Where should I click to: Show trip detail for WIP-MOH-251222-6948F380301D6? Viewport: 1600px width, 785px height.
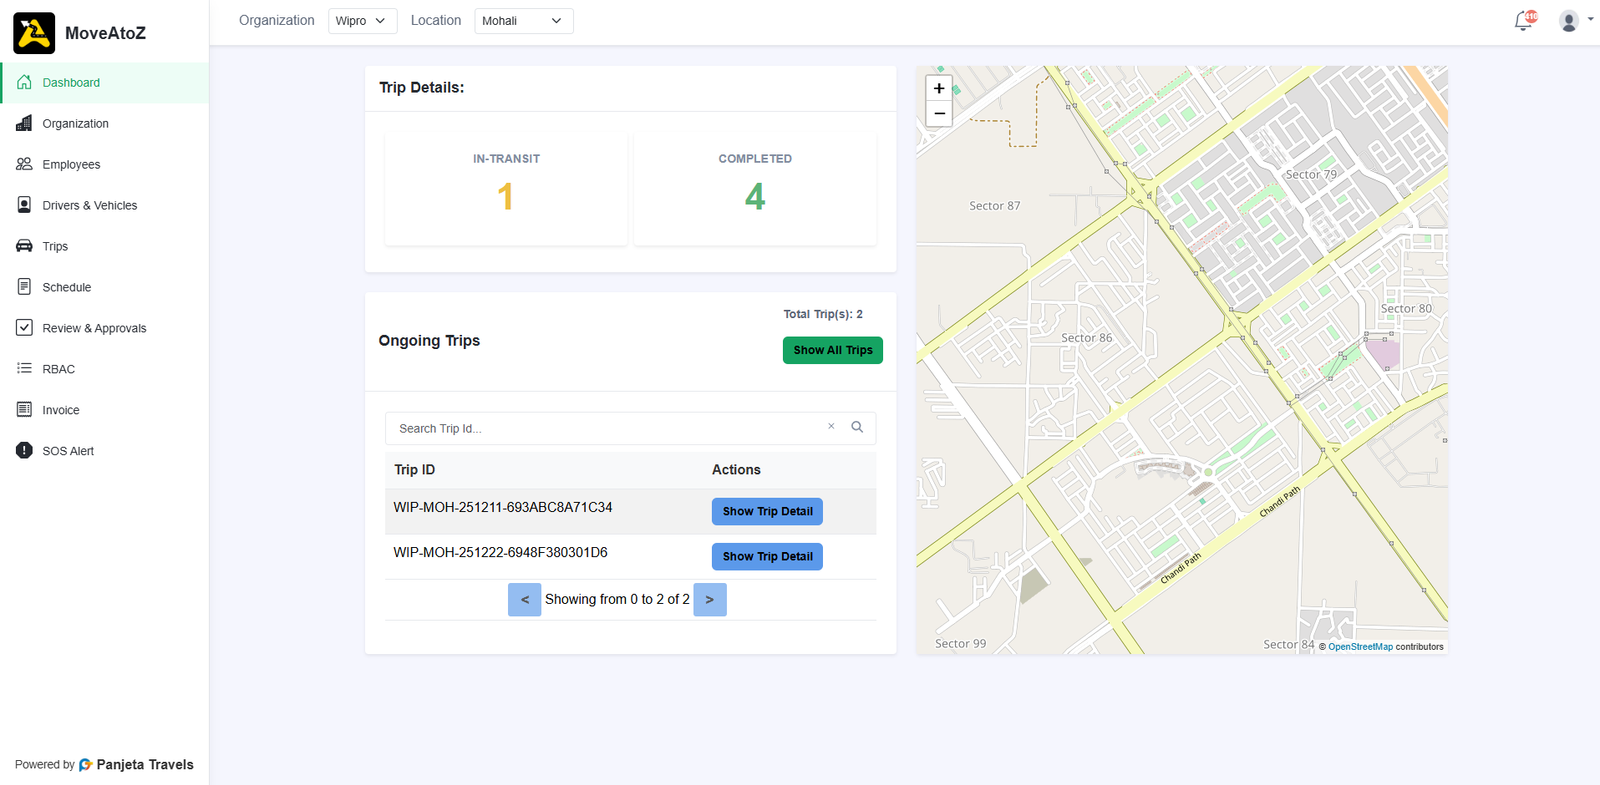tap(767, 556)
